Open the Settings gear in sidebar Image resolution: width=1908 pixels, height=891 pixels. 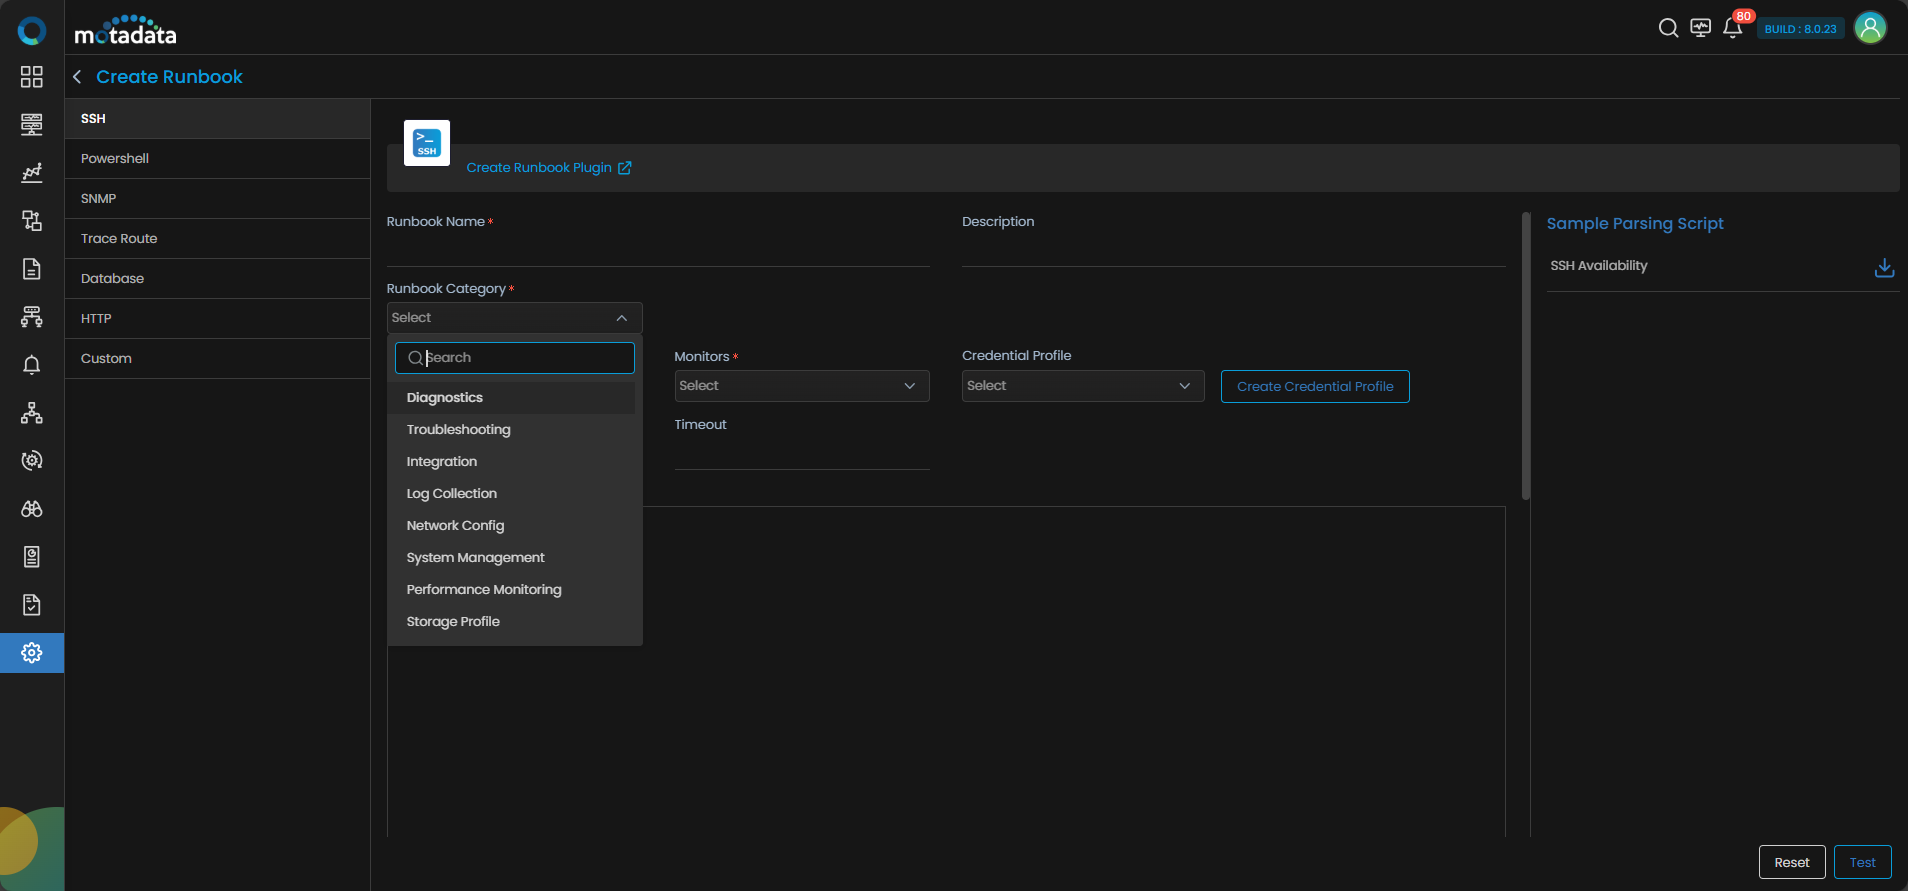(32, 653)
